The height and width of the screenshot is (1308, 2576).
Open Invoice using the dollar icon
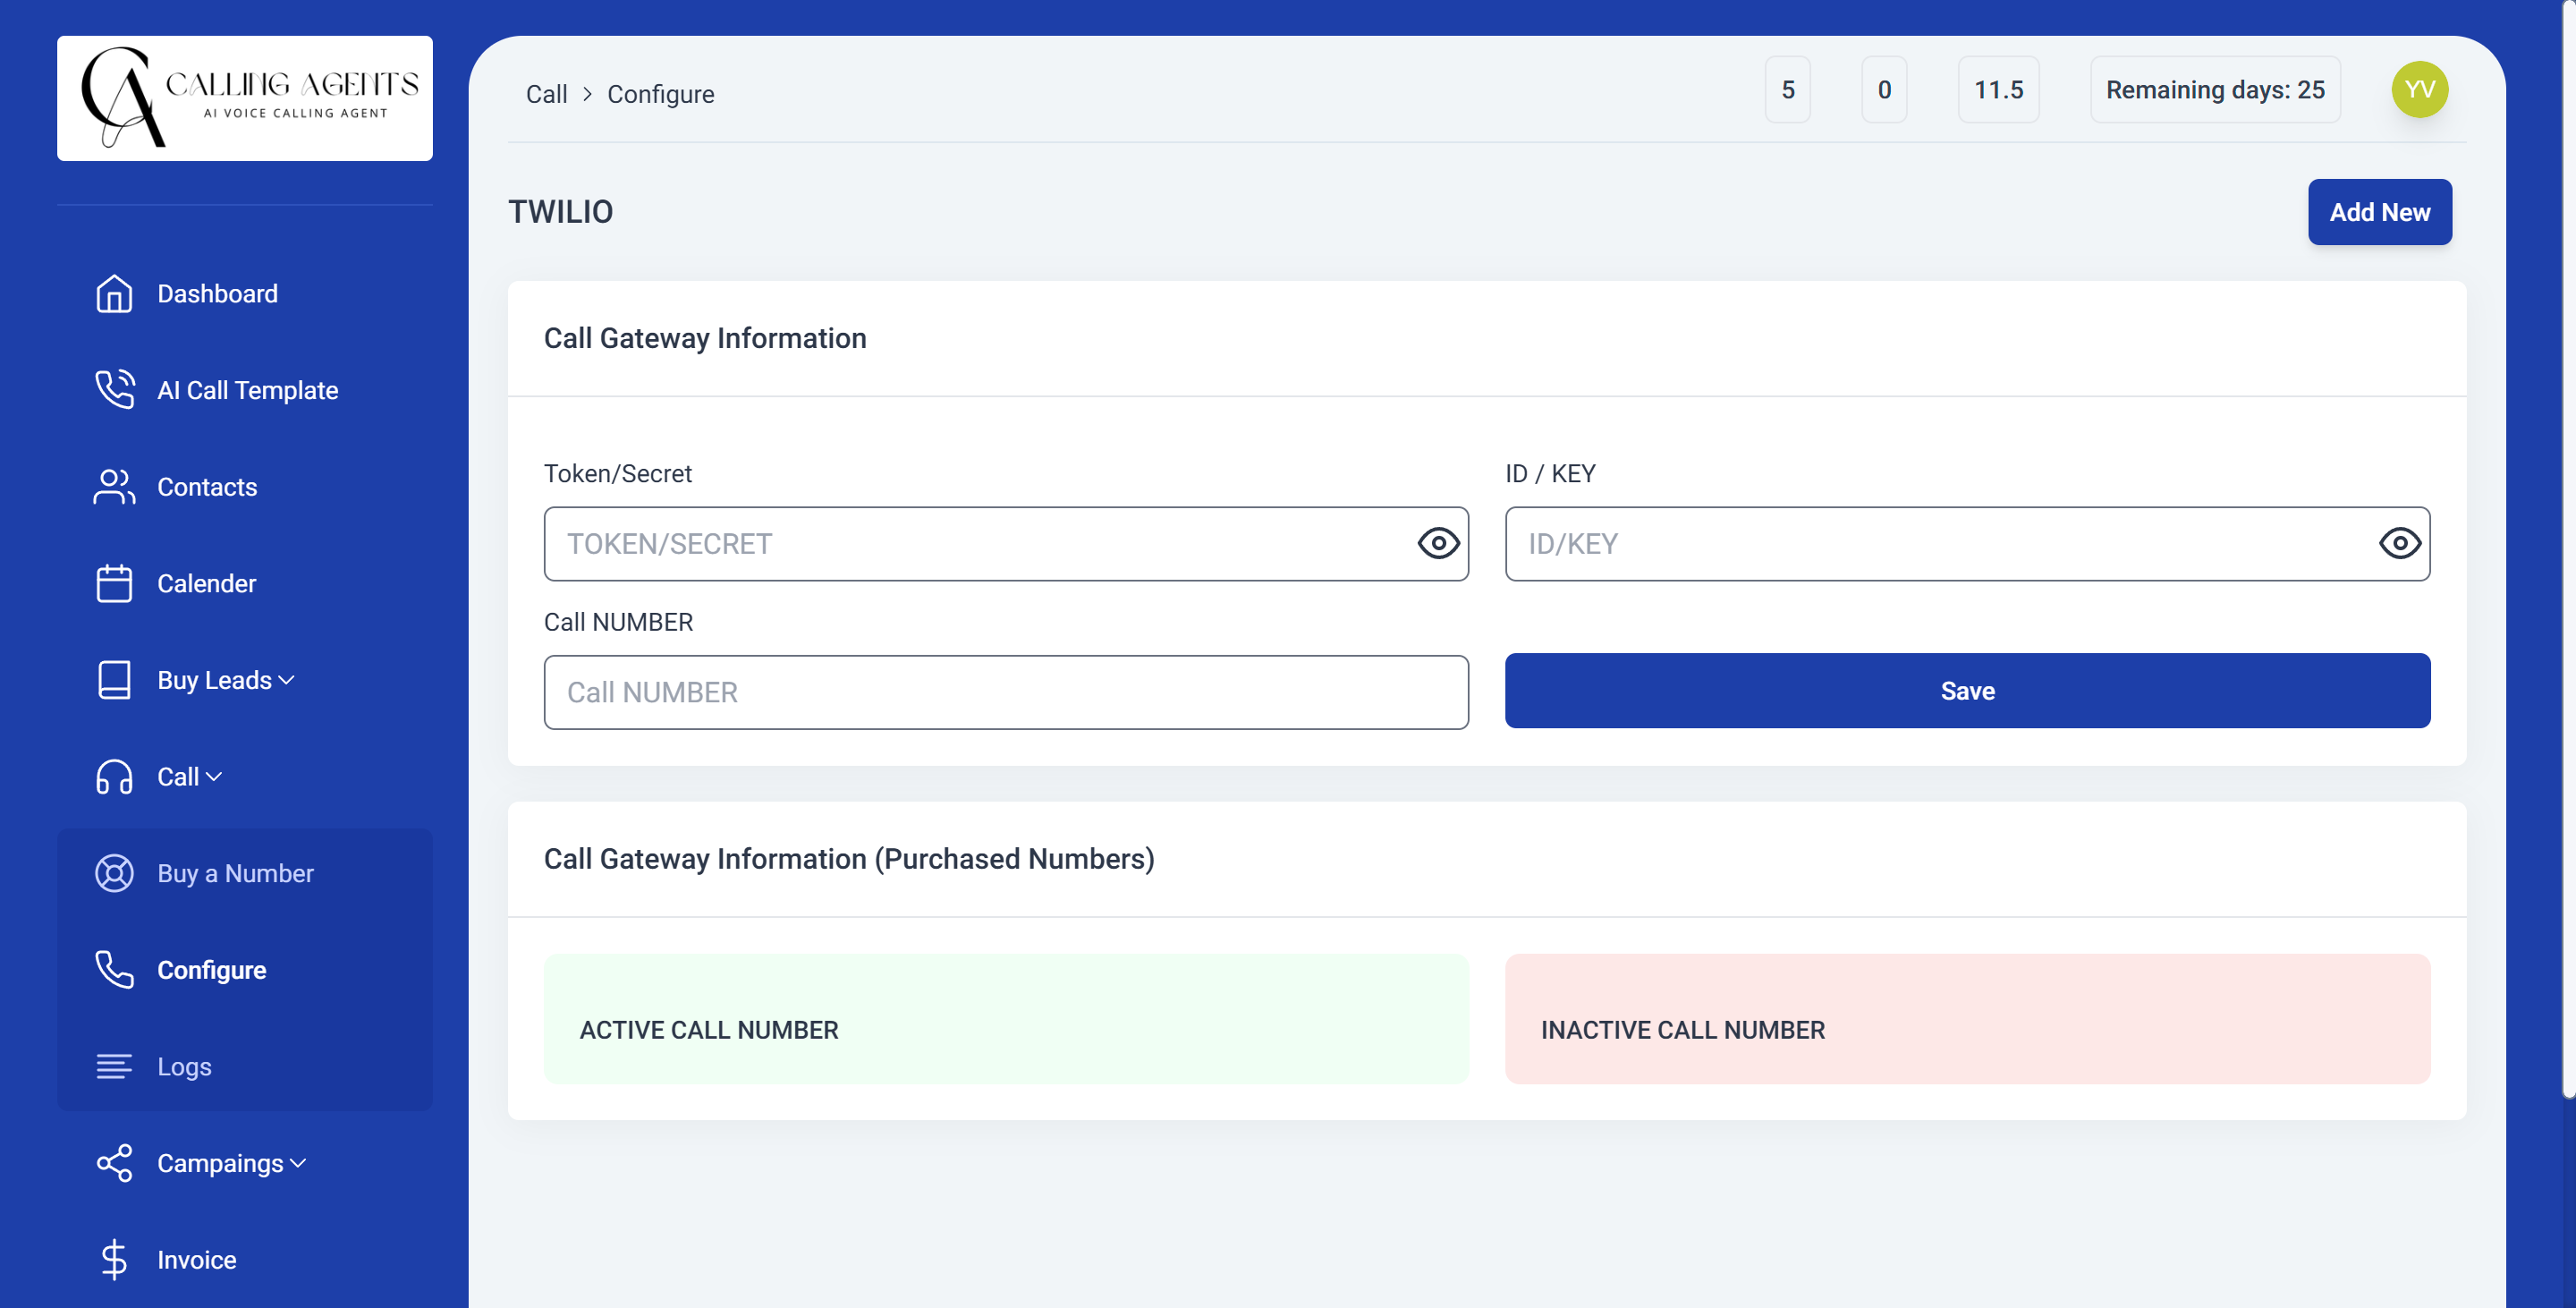coord(114,1259)
